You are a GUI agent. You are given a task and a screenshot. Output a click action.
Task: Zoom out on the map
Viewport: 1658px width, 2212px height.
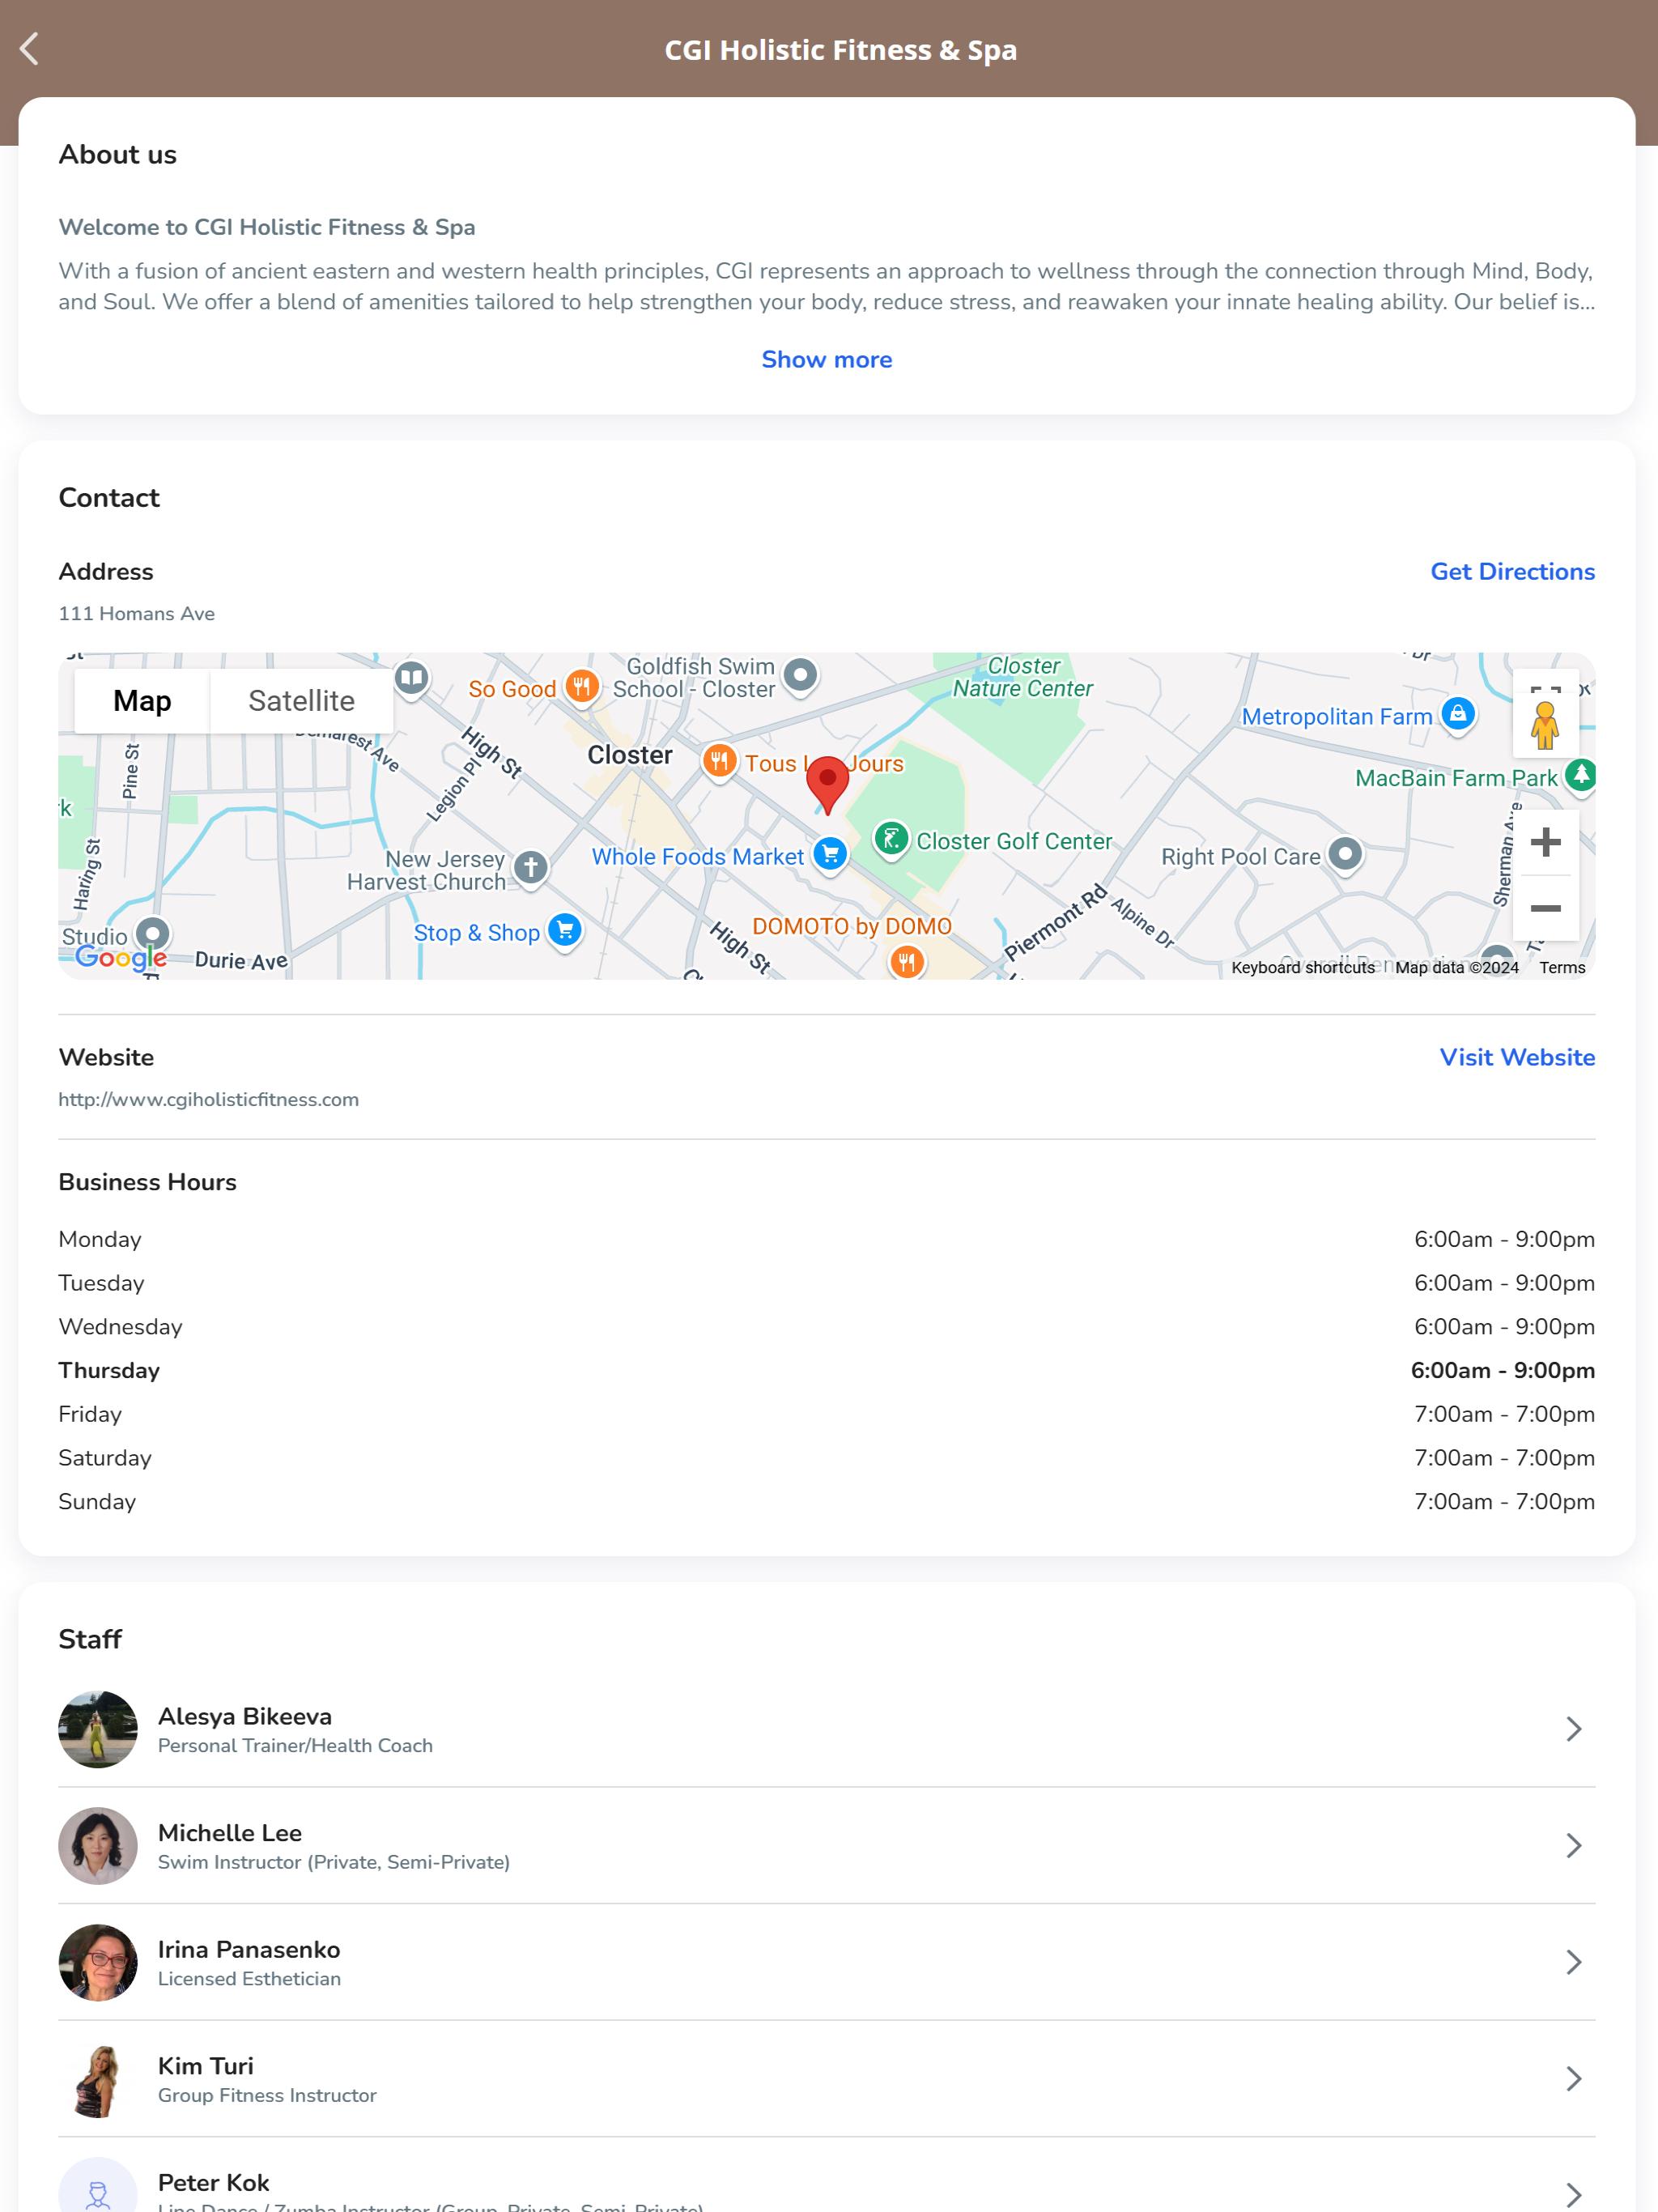1545,908
